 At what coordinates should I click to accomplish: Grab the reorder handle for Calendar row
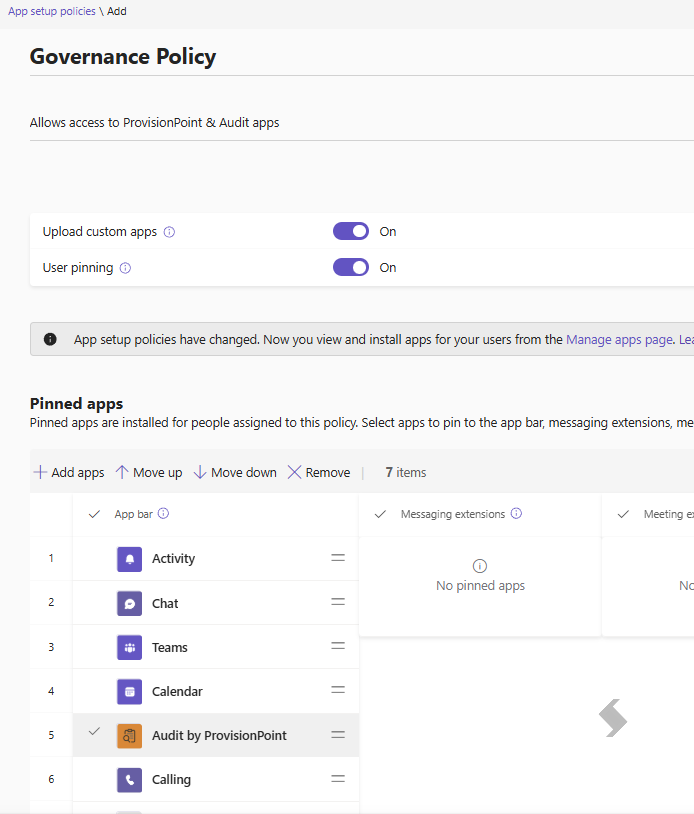pyautogui.click(x=338, y=690)
